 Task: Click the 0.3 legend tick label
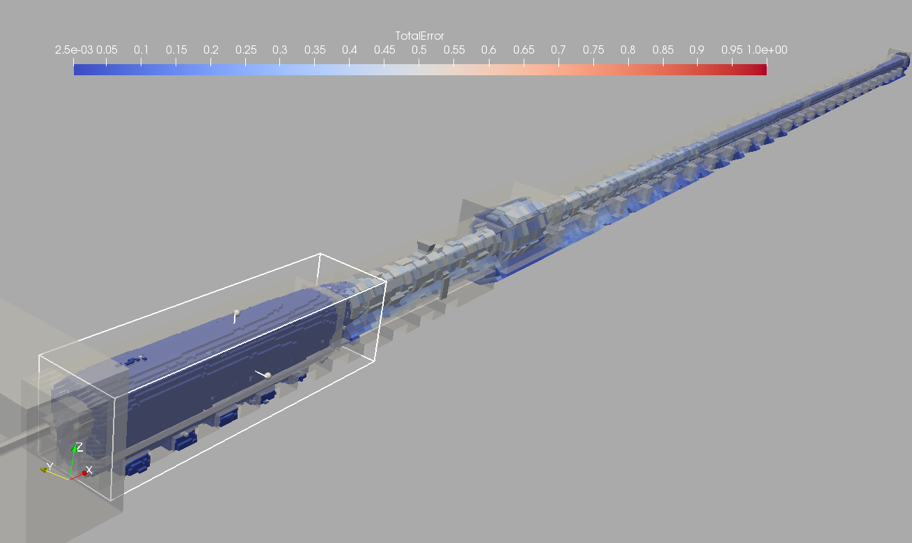280,50
